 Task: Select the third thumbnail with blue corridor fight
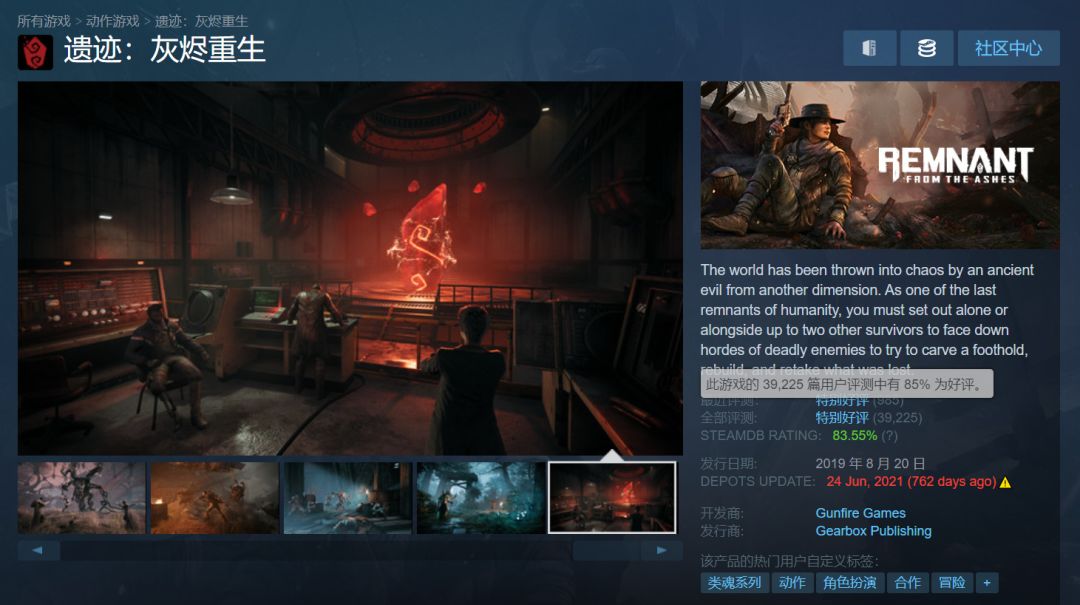click(x=348, y=498)
